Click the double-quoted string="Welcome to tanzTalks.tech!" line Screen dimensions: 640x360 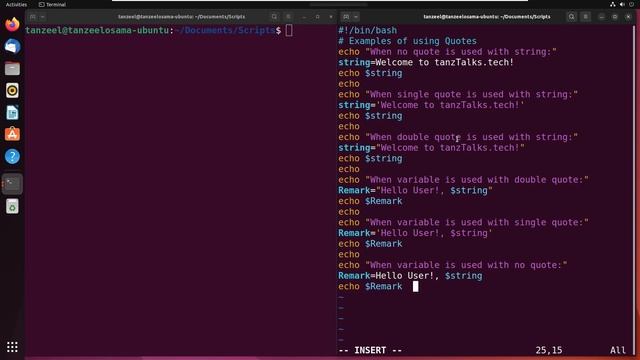[431, 148]
